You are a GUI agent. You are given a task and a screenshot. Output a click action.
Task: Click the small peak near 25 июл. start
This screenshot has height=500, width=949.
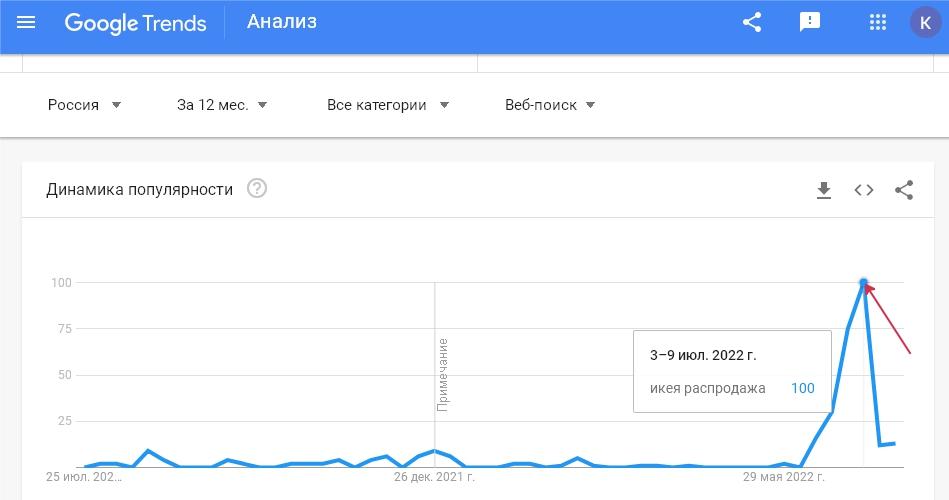click(x=149, y=451)
